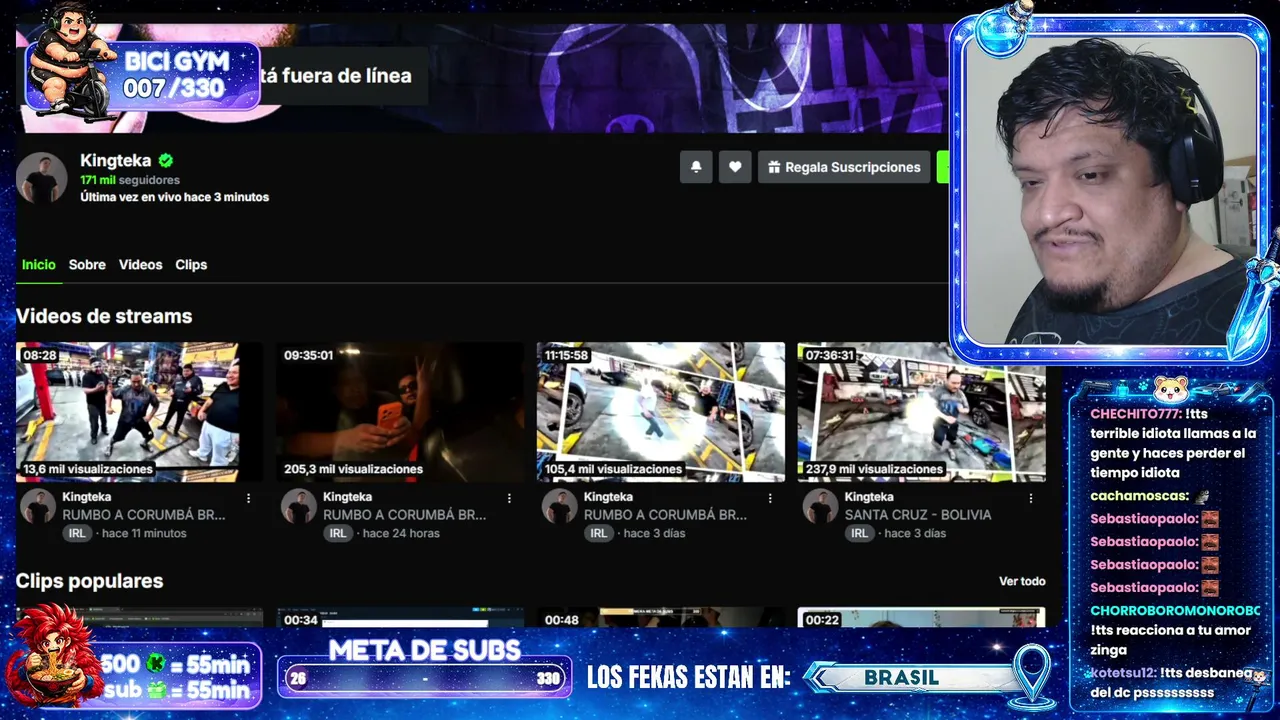
Task: Switch to the Inicio tab
Action: (39, 265)
